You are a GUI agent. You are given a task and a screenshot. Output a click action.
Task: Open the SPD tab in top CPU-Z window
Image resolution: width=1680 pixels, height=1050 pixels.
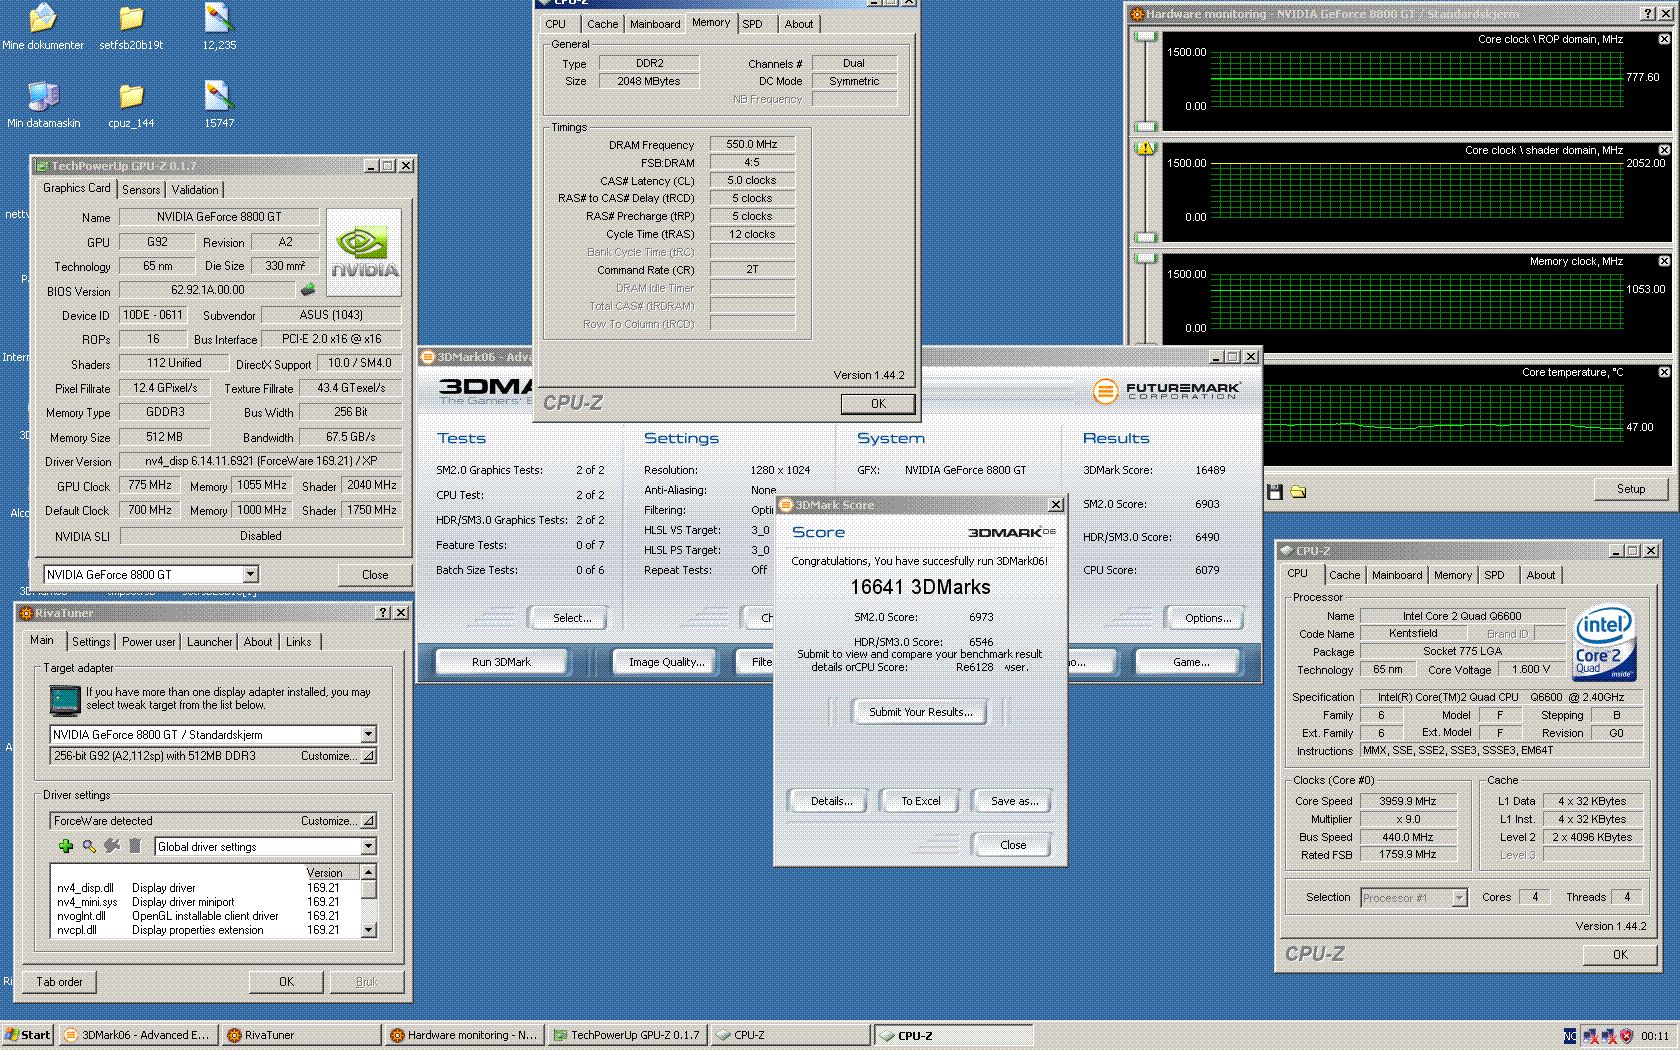point(752,24)
